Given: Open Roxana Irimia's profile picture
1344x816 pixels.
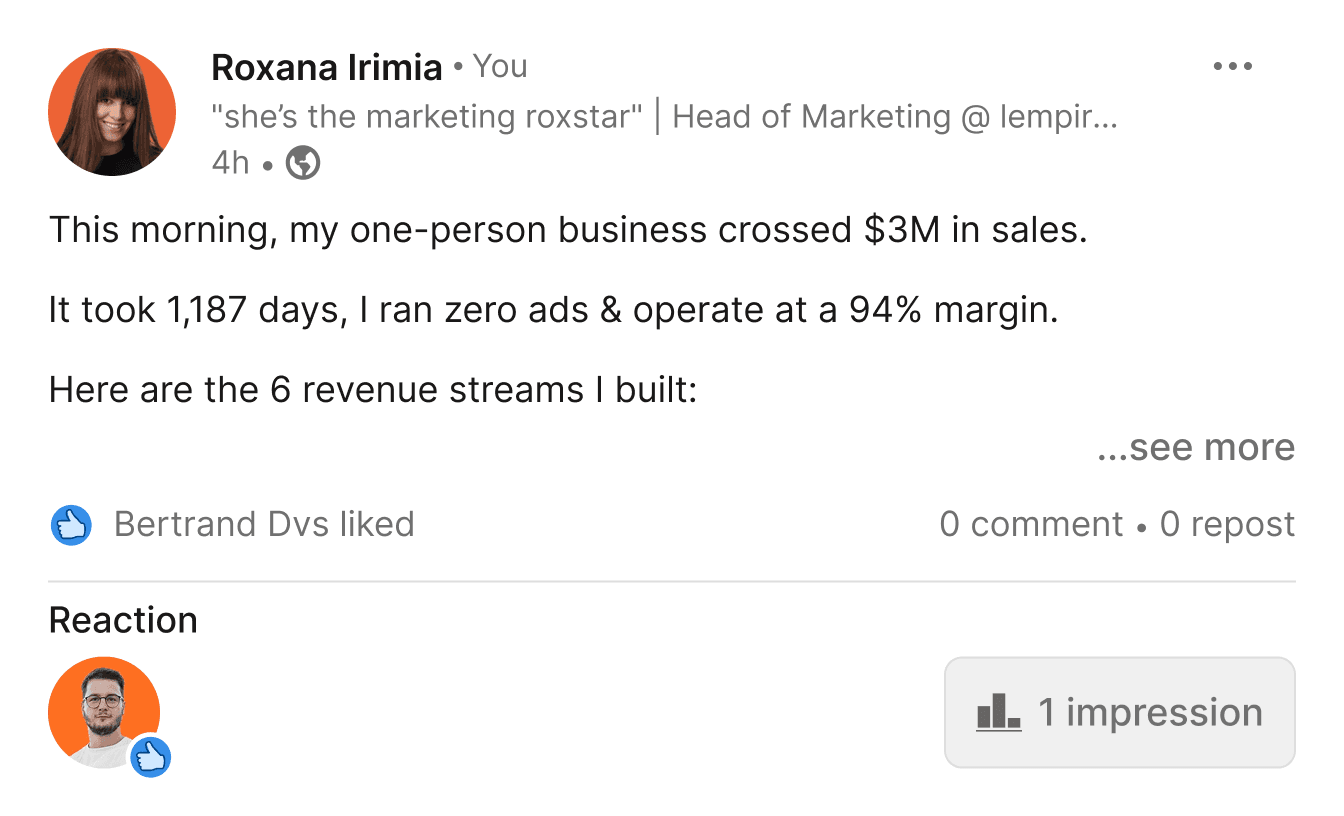Looking at the screenshot, I should (x=111, y=111).
